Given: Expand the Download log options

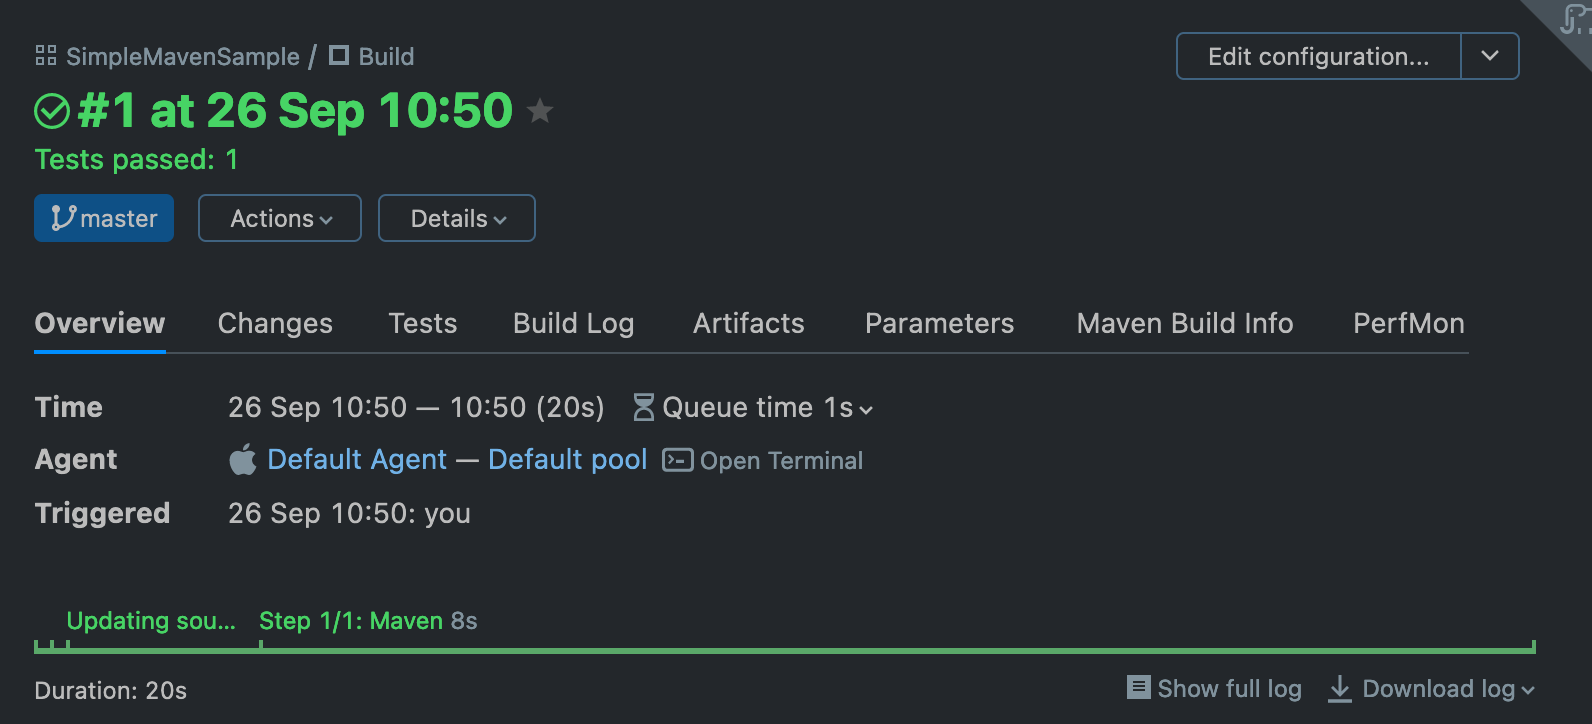Looking at the screenshot, I should (1527, 689).
